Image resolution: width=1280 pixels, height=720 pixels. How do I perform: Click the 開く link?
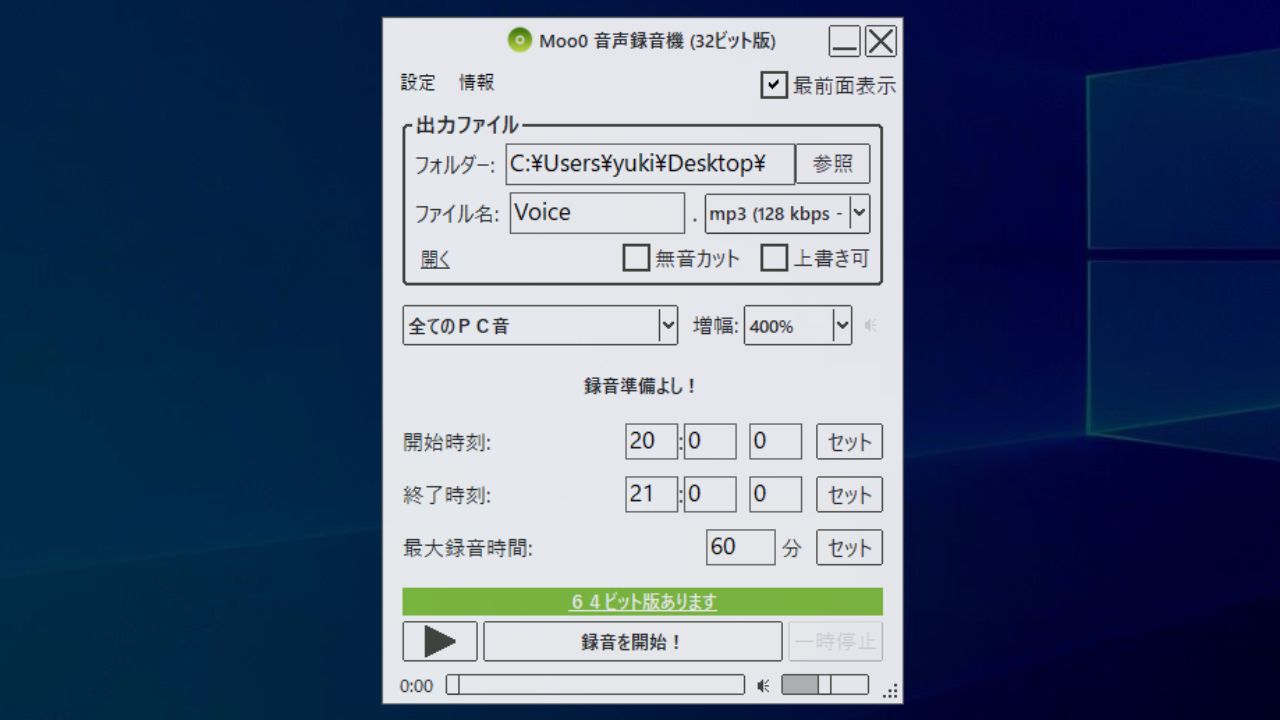click(435, 260)
